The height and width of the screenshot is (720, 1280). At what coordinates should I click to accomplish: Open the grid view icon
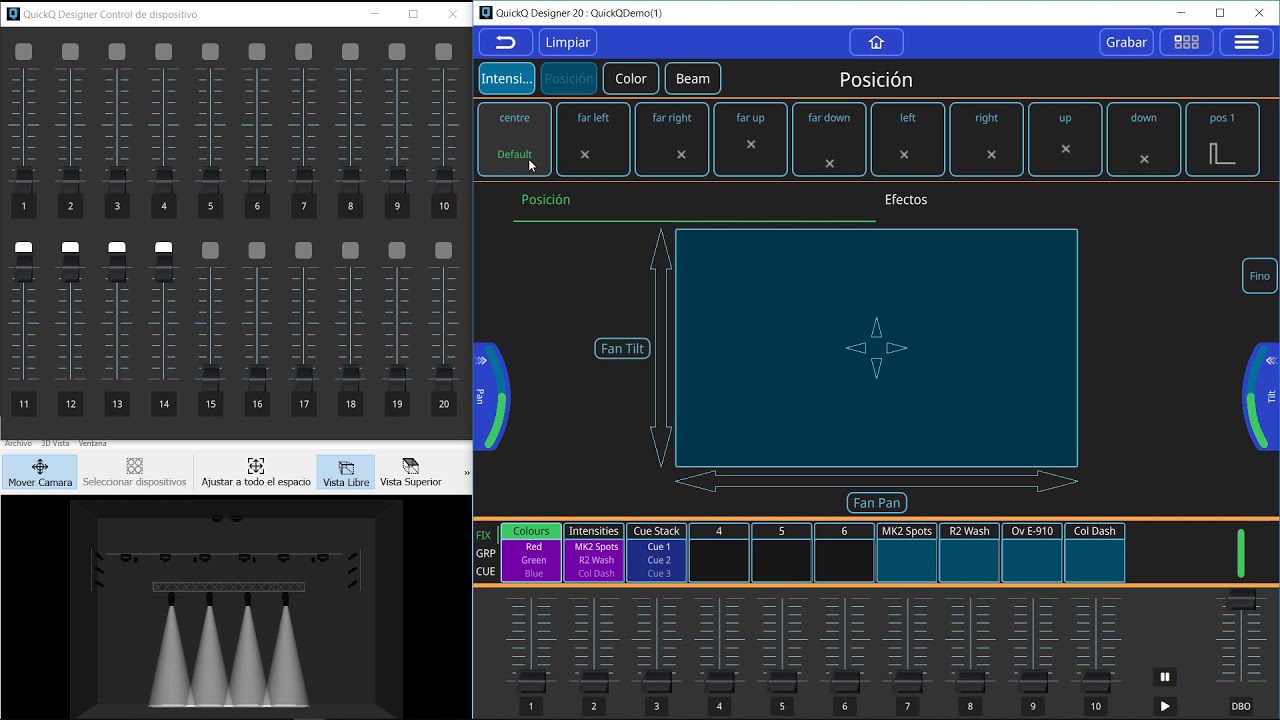pyautogui.click(x=1186, y=42)
